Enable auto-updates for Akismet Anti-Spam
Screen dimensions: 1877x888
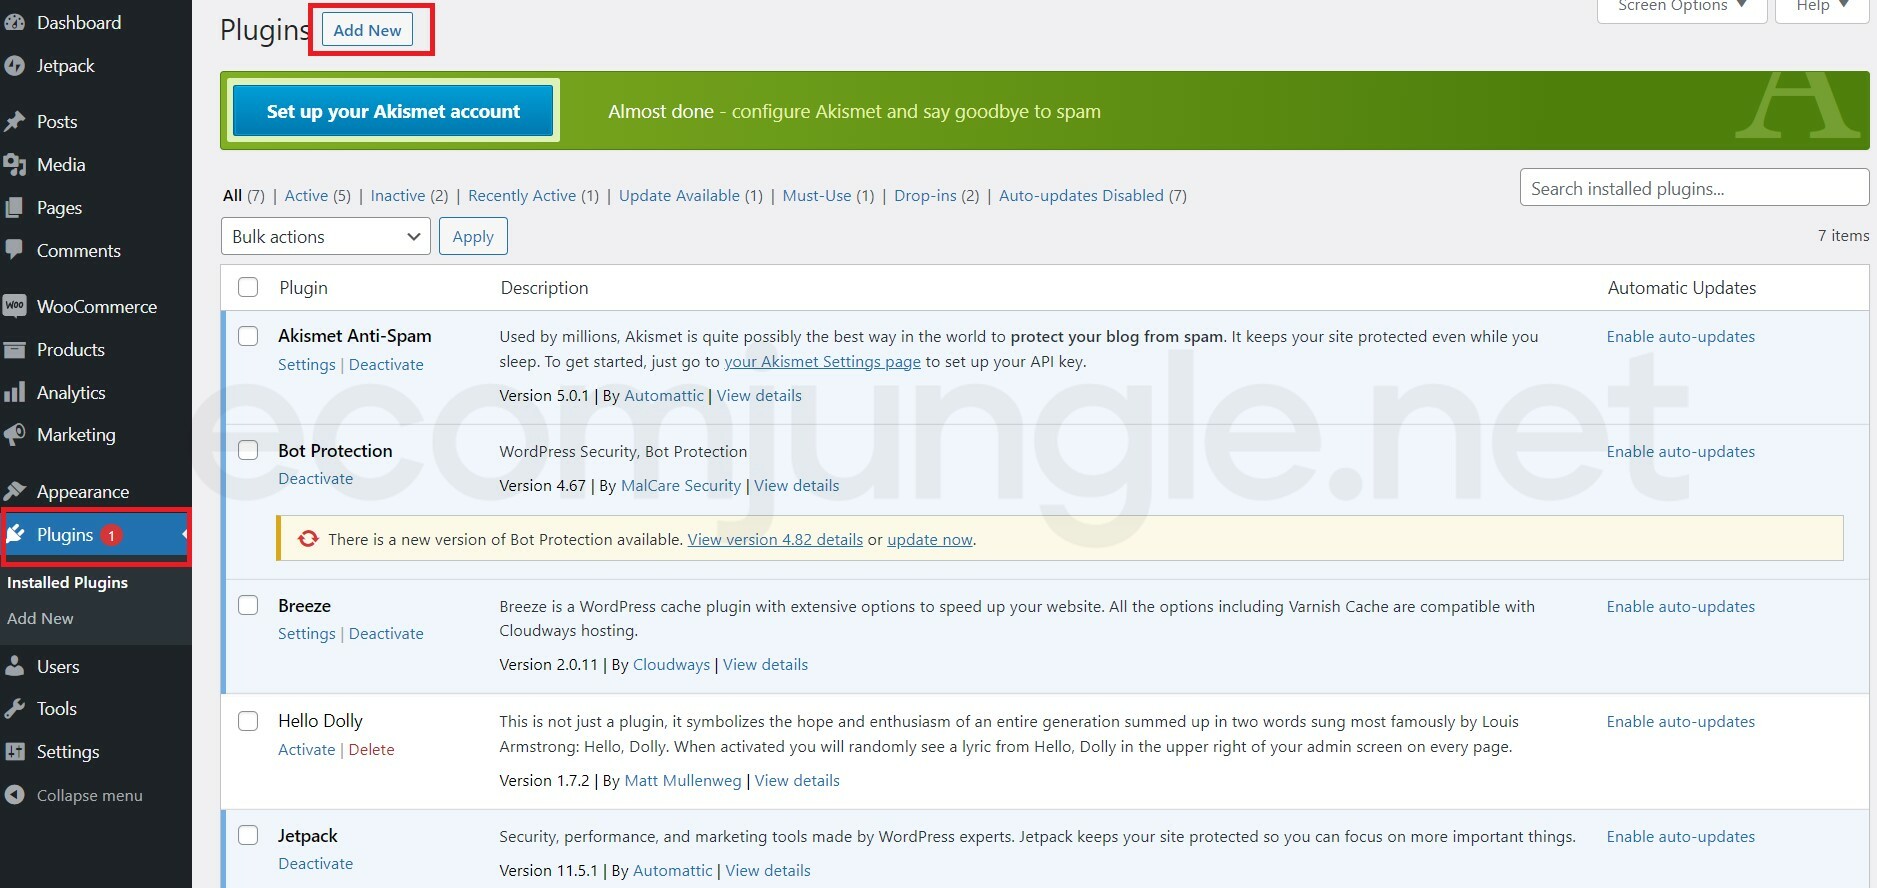pos(1681,337)
